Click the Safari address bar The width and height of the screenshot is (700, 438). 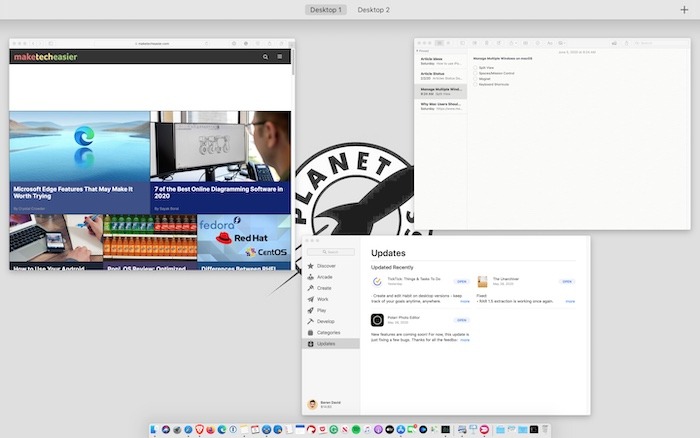coord(152,43)
